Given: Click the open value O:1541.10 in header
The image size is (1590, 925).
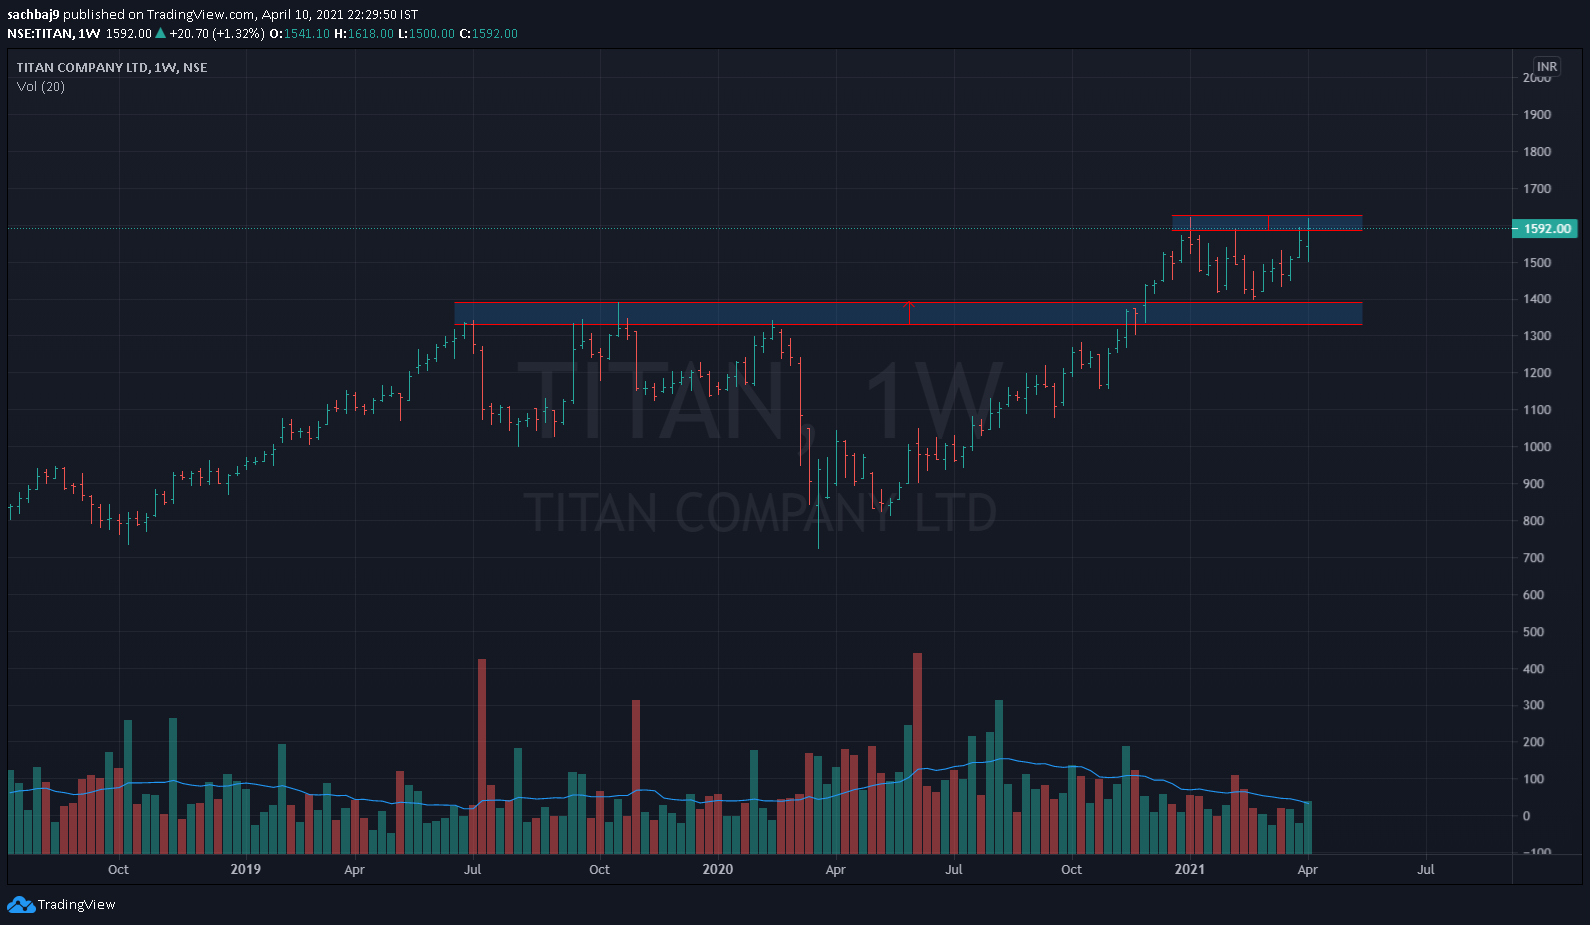Looking at the screenshot, I should tap(300, 34).
